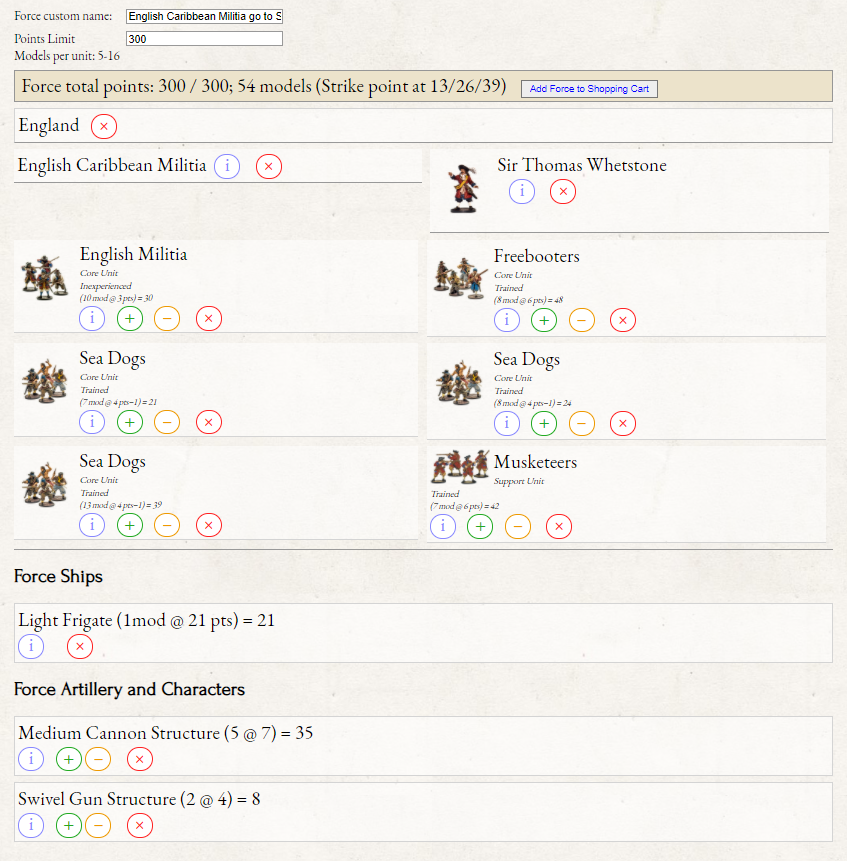Screen dimensions: 847x861
Task: Click the Points Limit input field
Action: [204, 39]
